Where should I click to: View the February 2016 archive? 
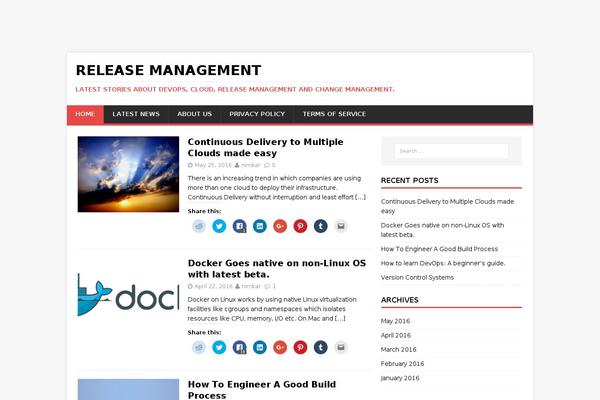click(x=403, y=363)
